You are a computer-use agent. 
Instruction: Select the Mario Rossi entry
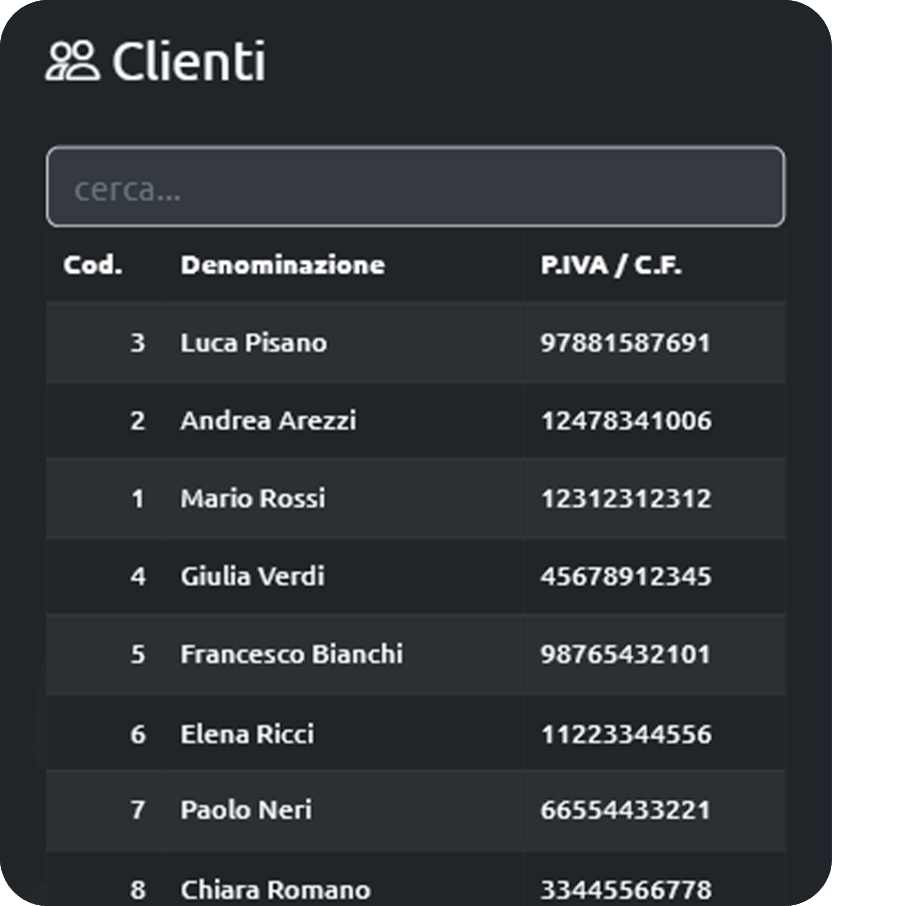point(252,498)
